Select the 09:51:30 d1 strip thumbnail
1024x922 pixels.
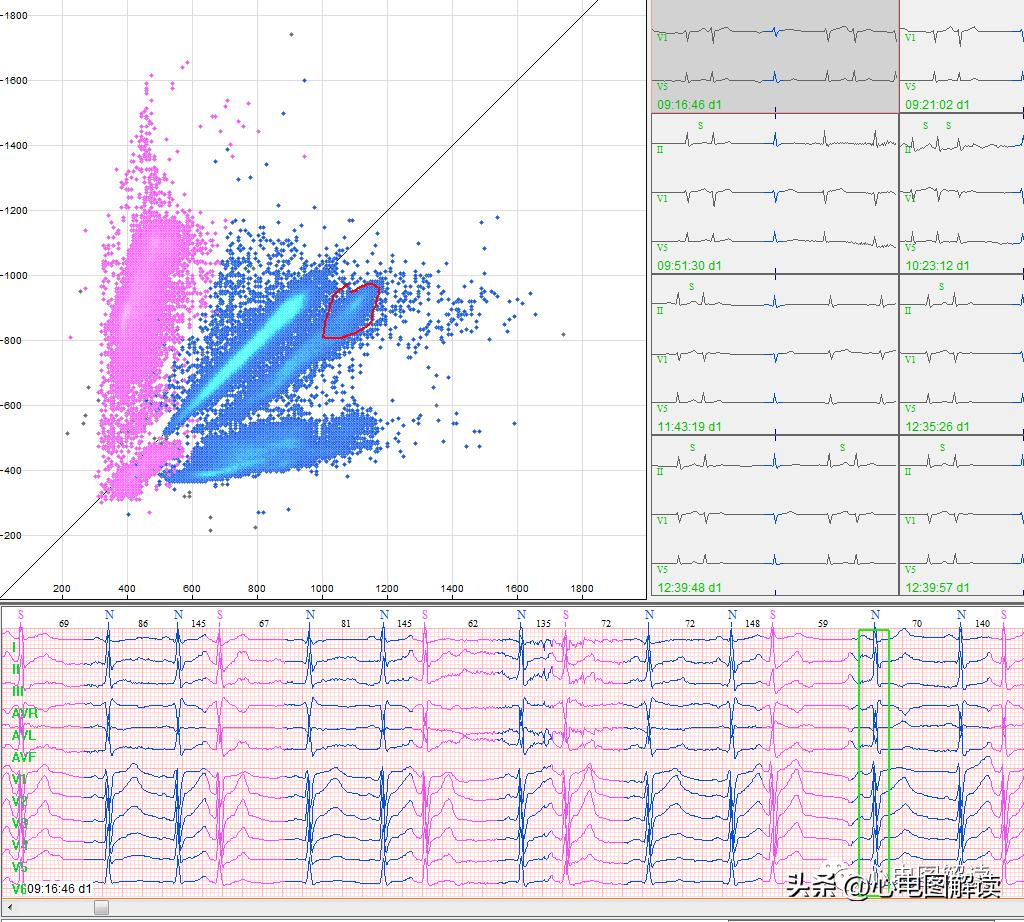pyautogui.click(x=775, y=193)
